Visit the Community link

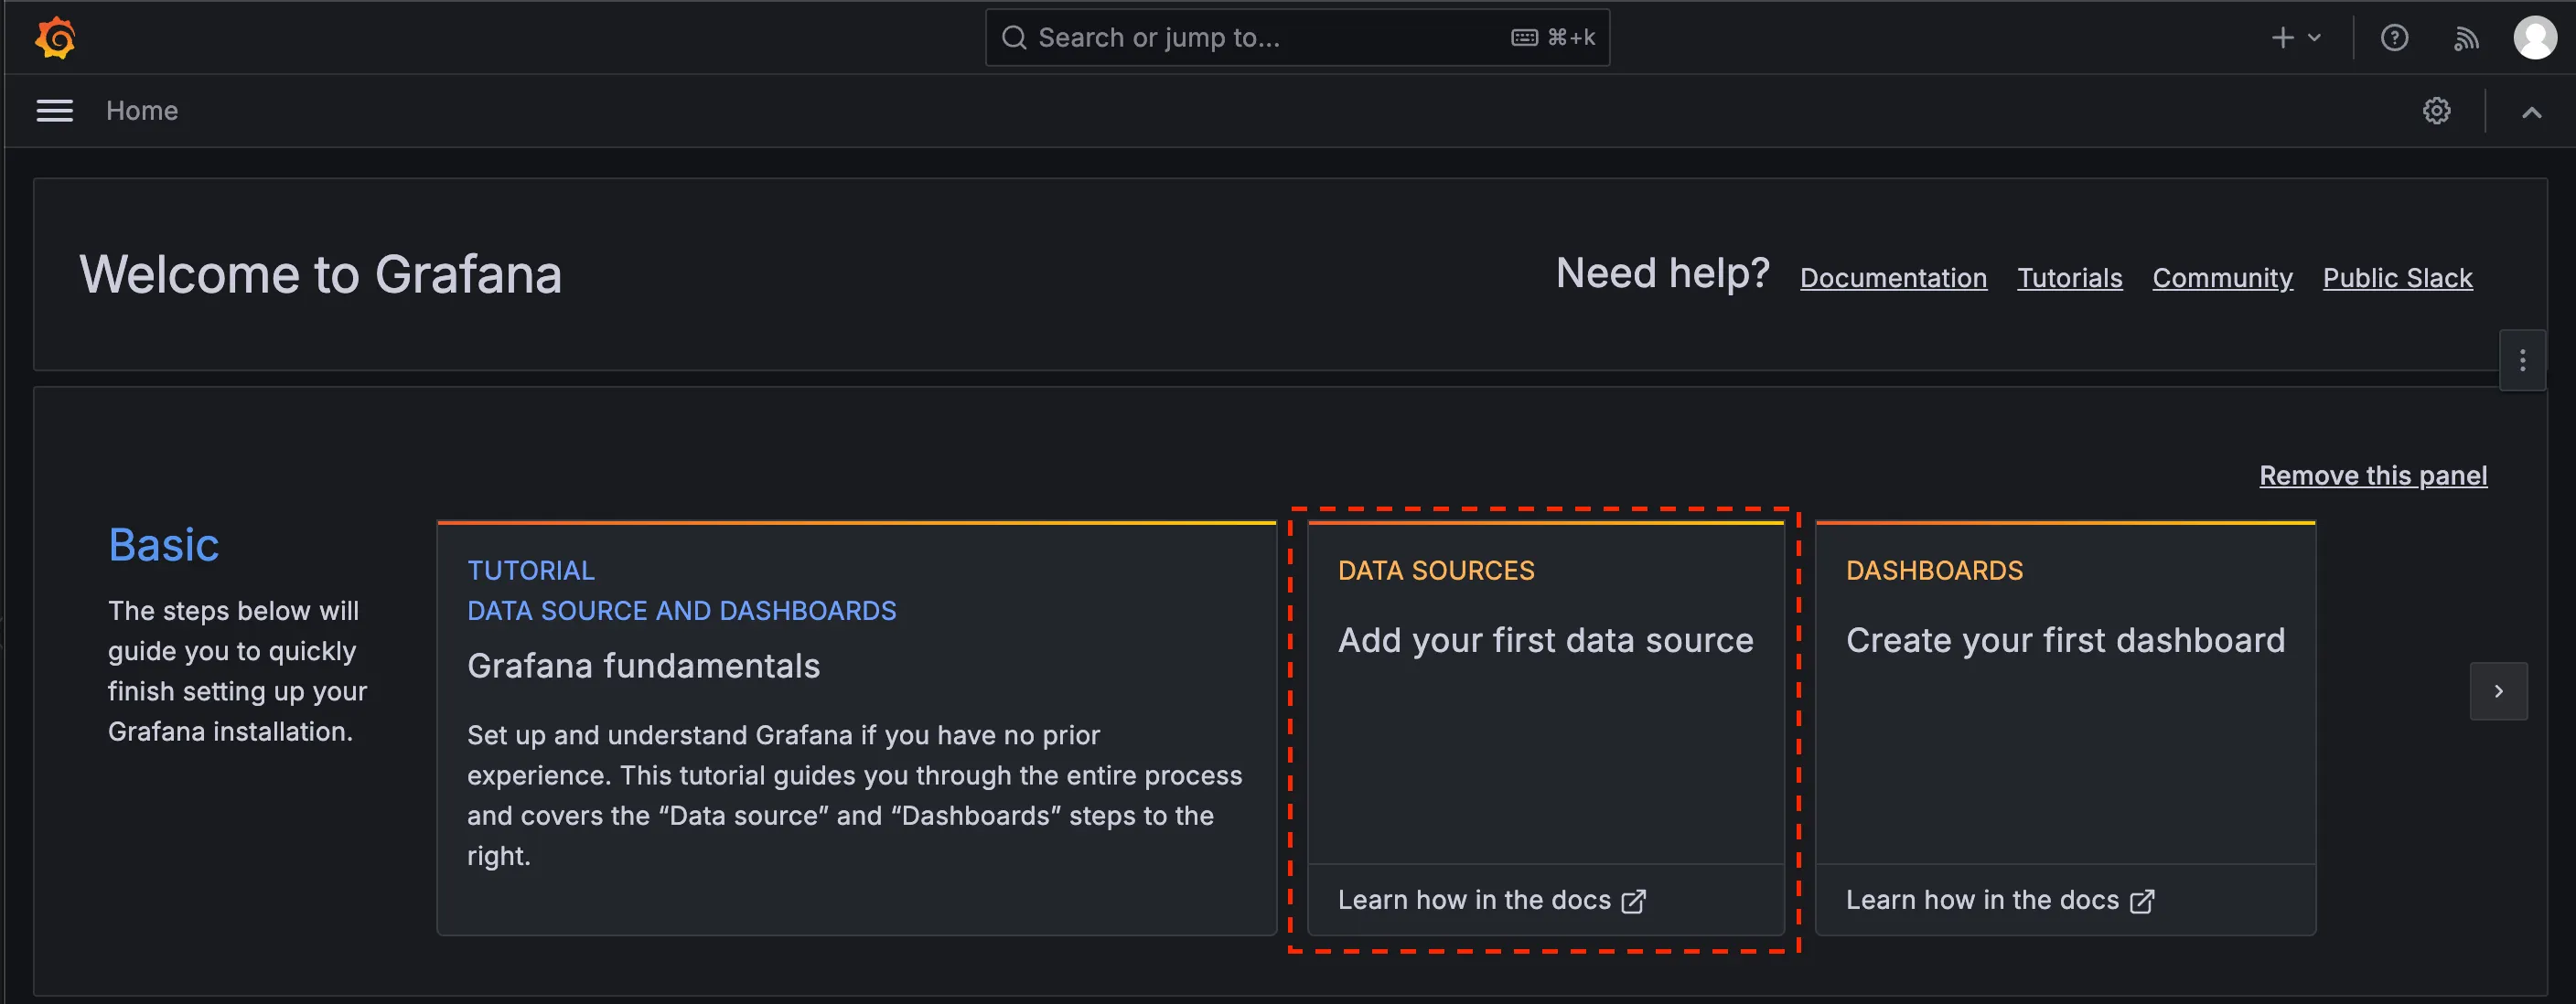[x=2222, y=278]
